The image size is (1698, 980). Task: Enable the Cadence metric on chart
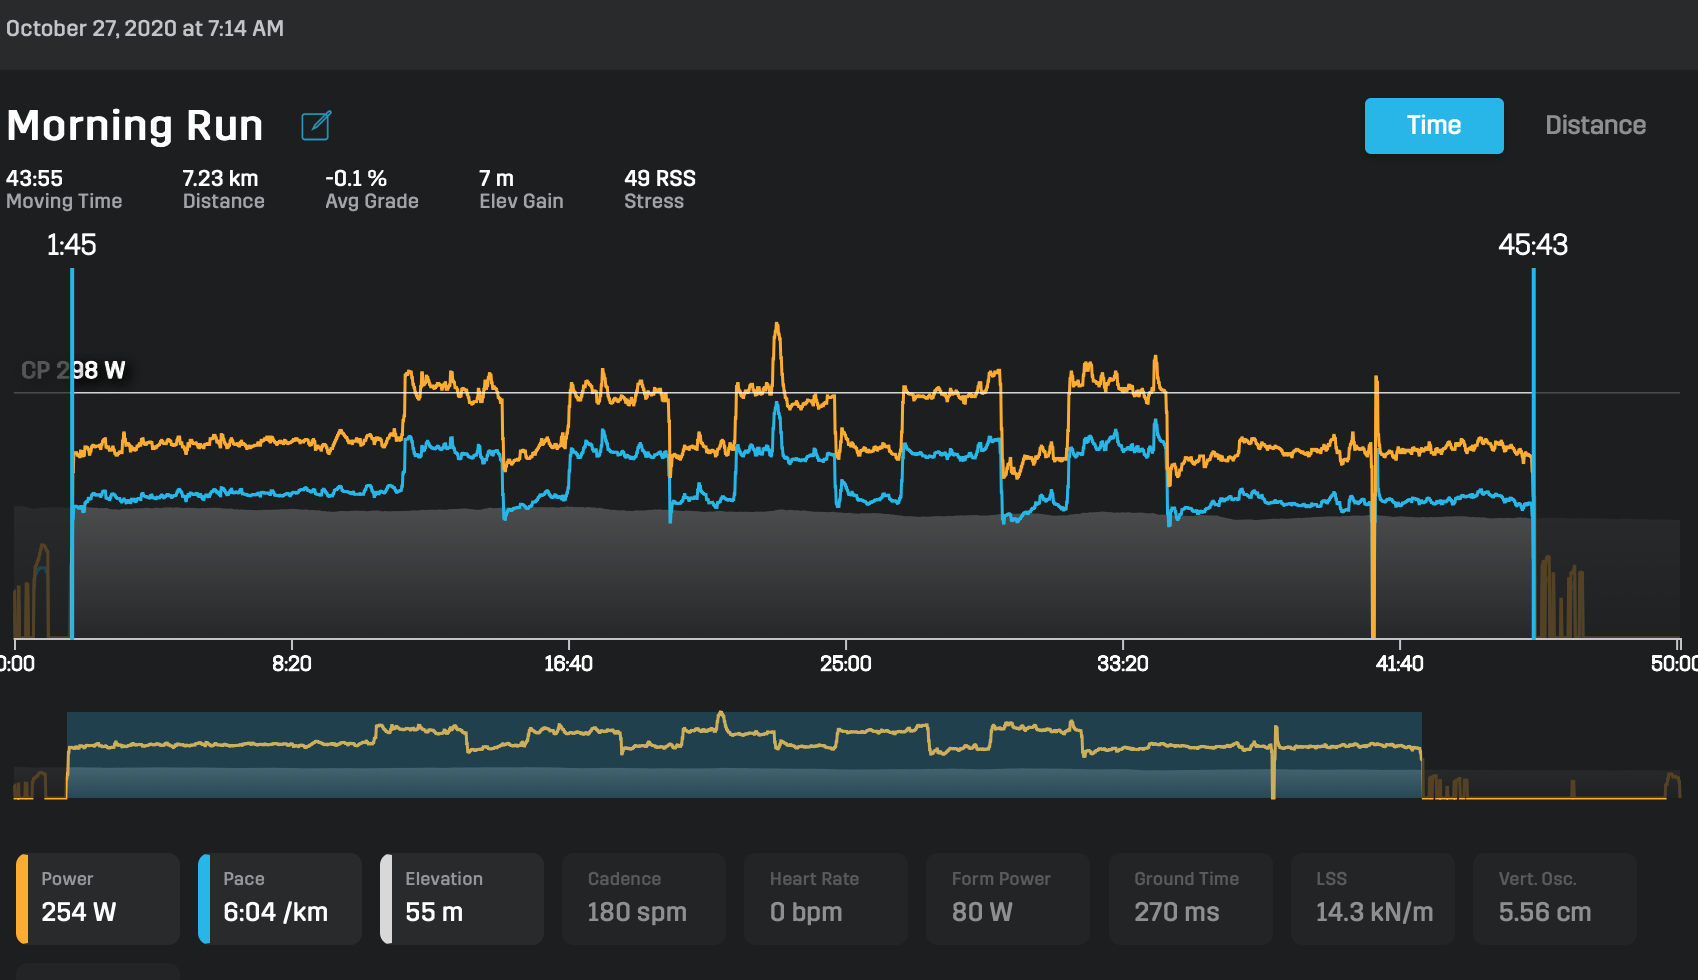pyautogui.click(x=644, y=898)
